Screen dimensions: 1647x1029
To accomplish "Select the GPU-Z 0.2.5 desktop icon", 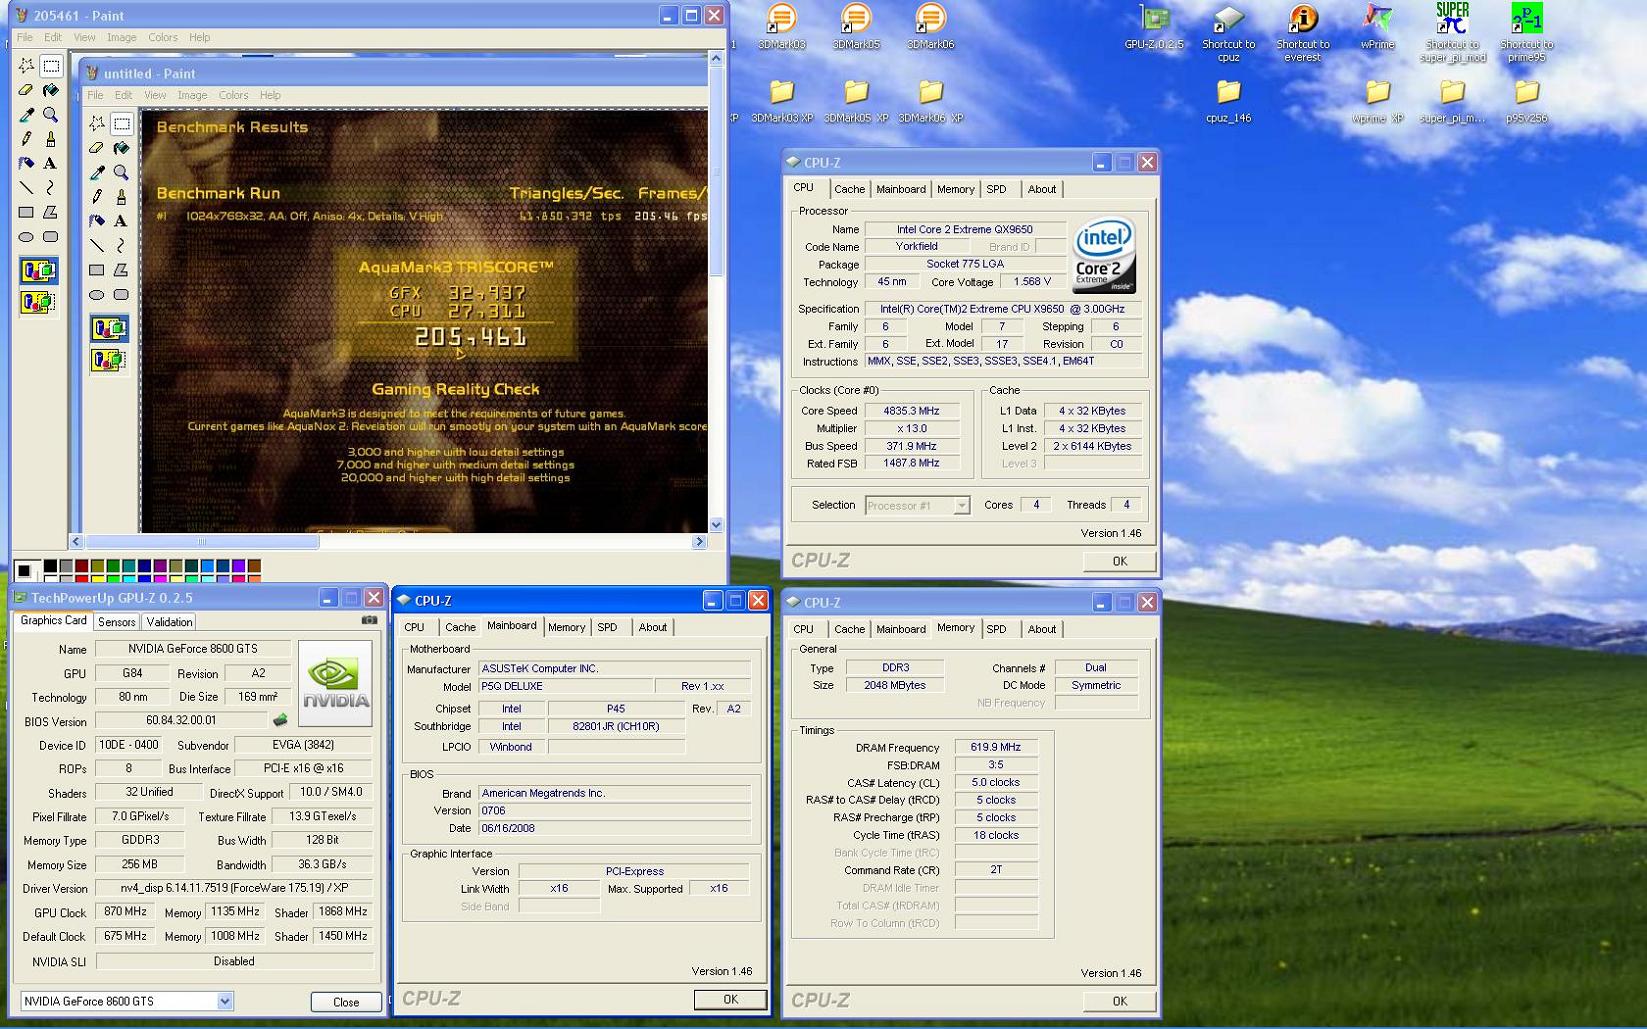I will pos(1154,28).
